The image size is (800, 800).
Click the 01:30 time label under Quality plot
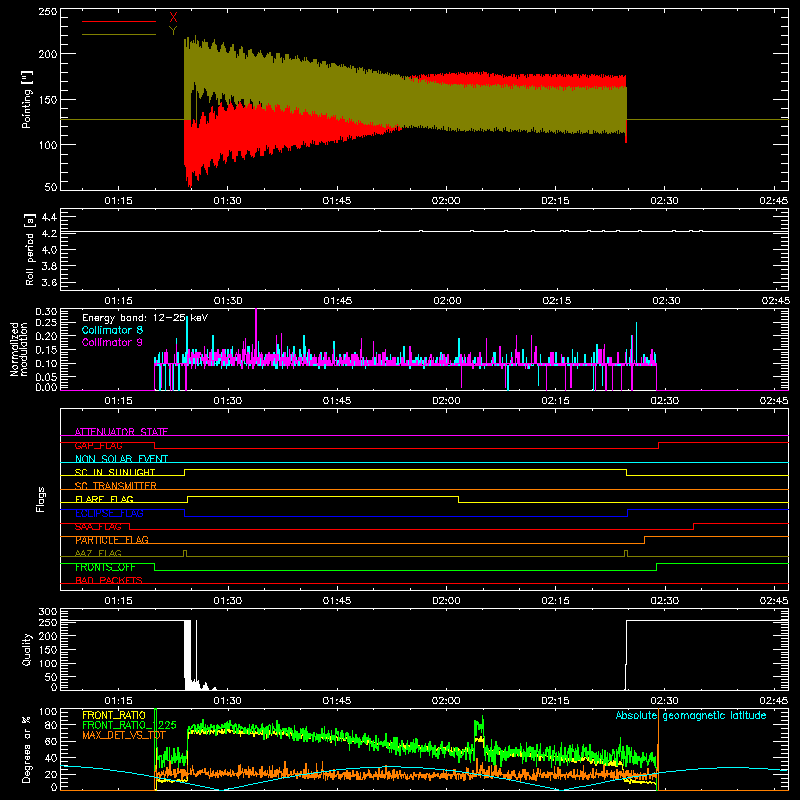click(x=228, y=701)
